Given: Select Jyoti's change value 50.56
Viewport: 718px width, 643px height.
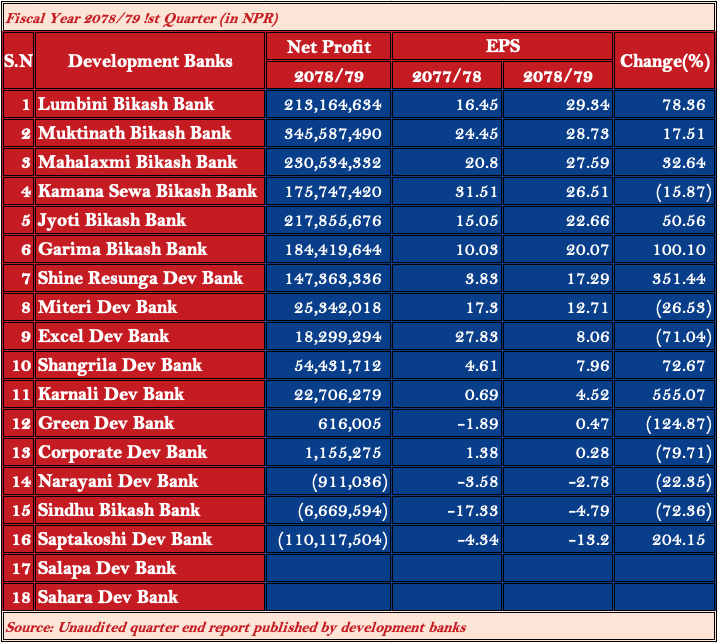Looking at the screenshot, I should coord(664,220).
